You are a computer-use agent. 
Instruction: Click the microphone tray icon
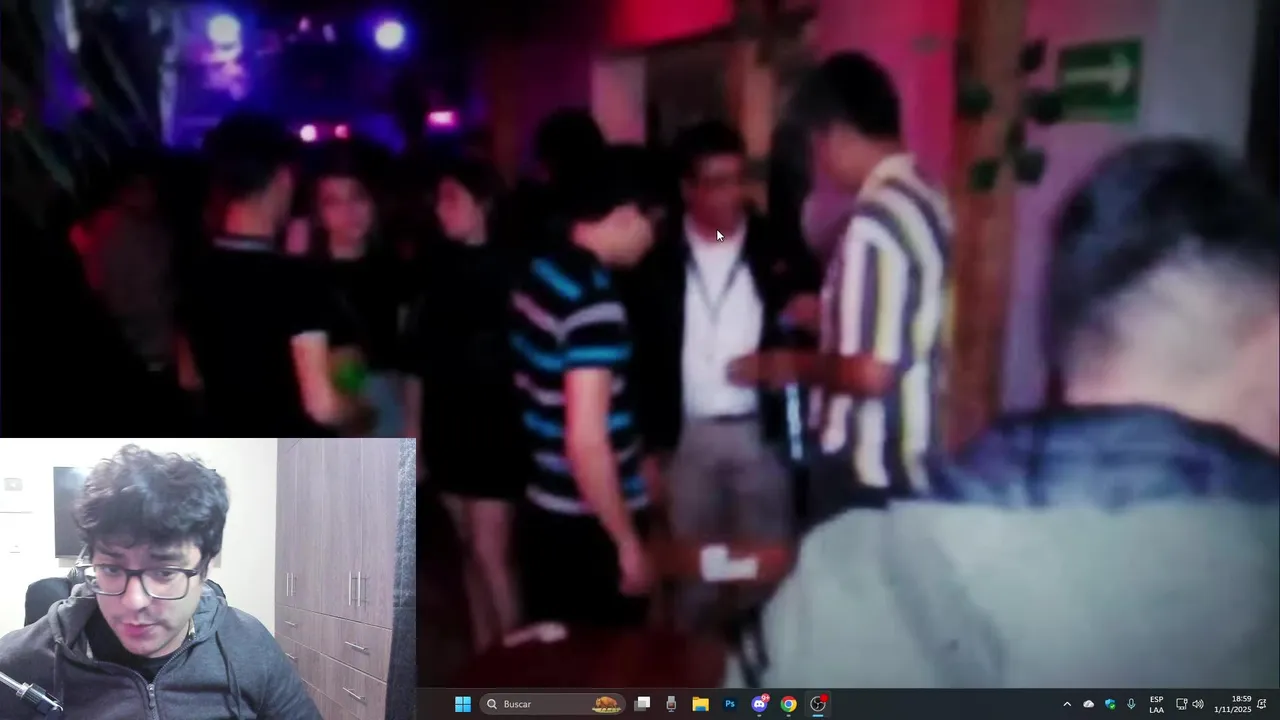(1131, 704)
